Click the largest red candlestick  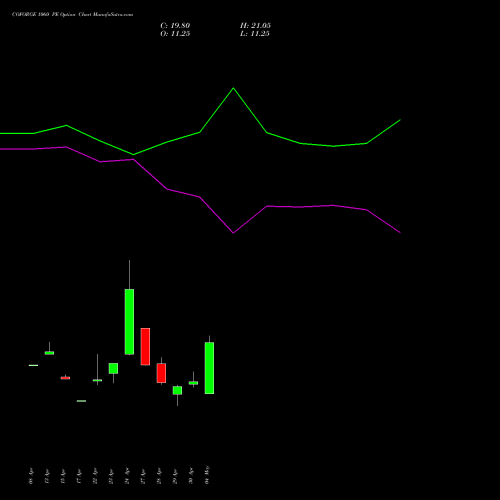145,346
